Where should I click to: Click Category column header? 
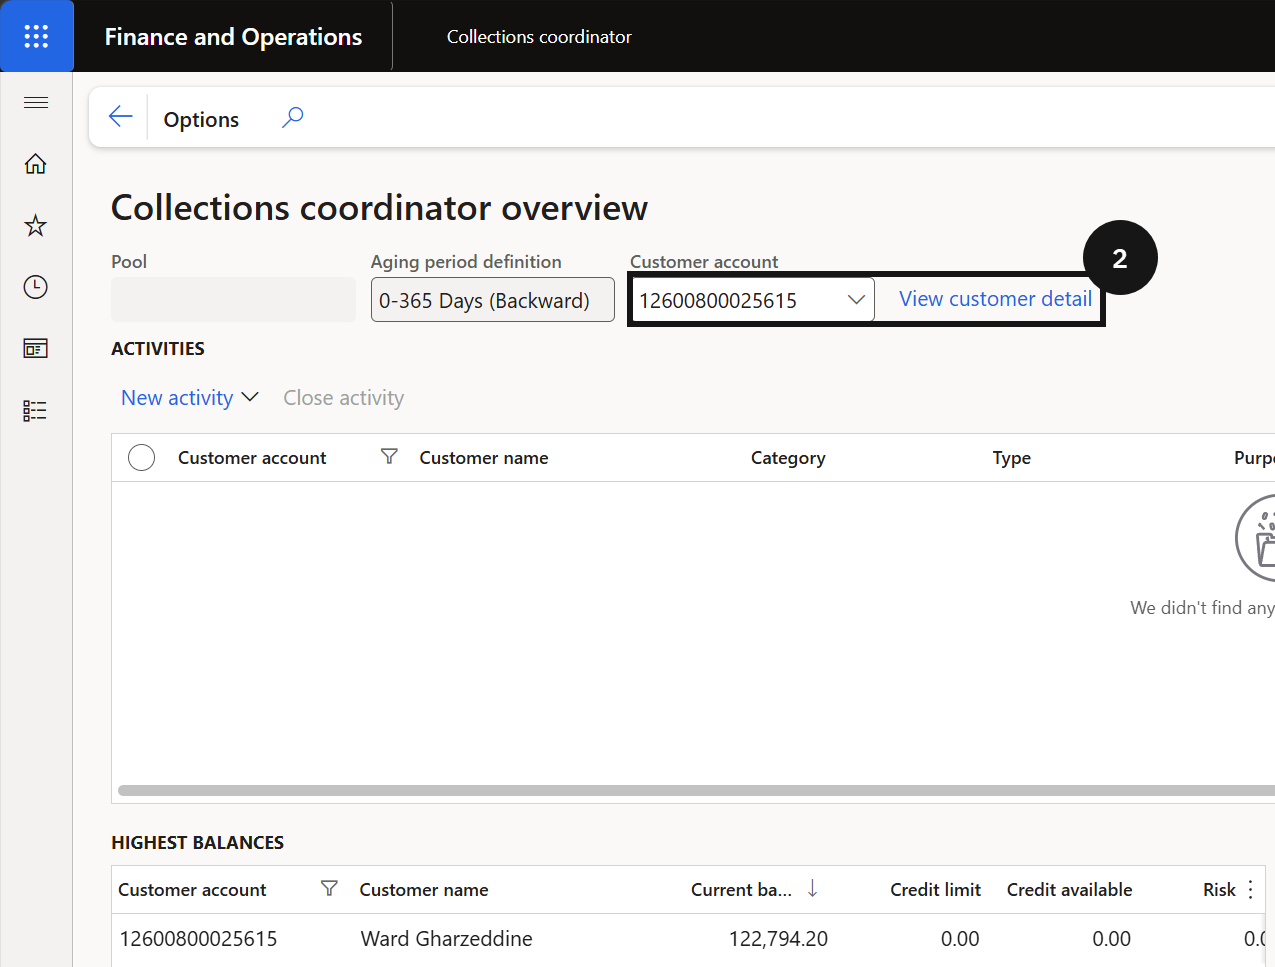pyautogui.click(x=788, y=458)
